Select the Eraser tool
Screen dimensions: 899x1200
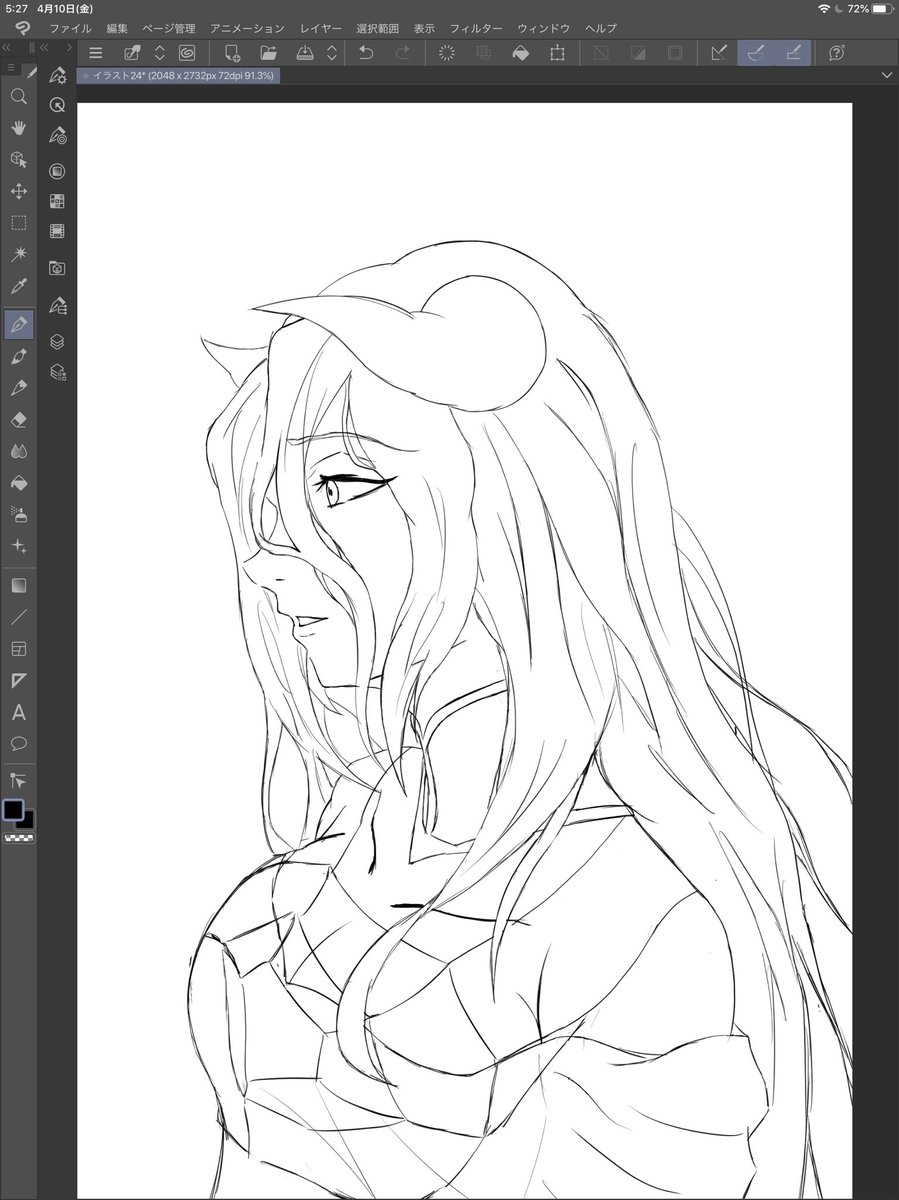click(x=18, y=420)
